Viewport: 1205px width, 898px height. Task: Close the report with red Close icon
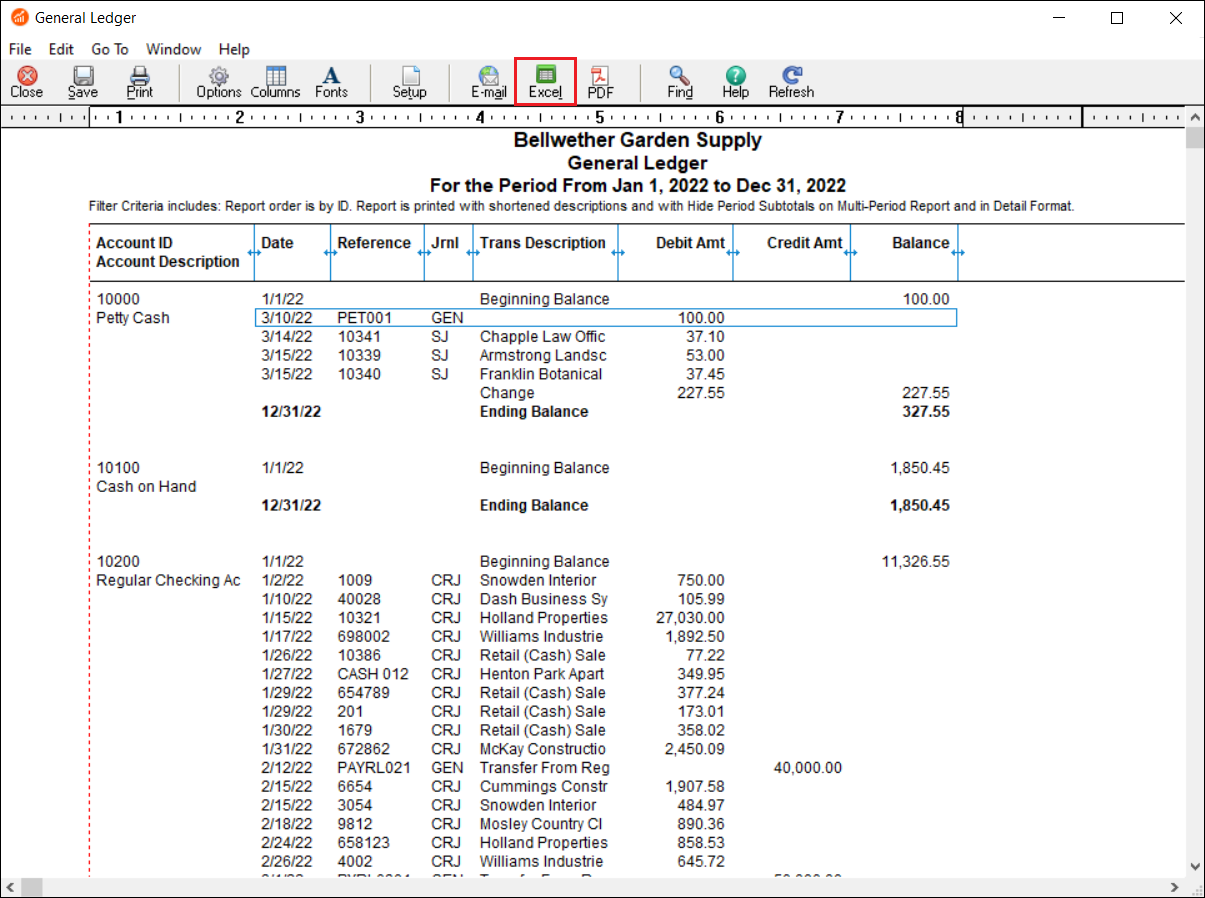click(x=27, y=82)
